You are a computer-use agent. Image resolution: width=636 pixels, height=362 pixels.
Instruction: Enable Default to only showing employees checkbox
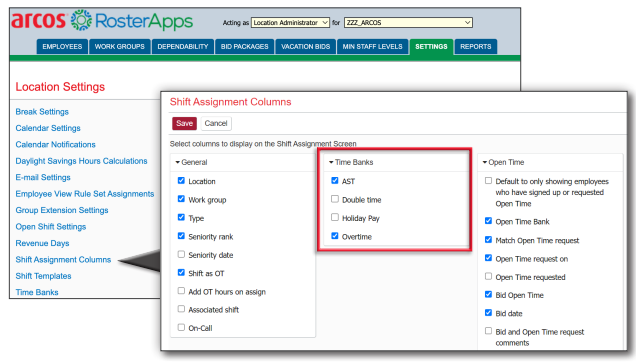(488, 181)
